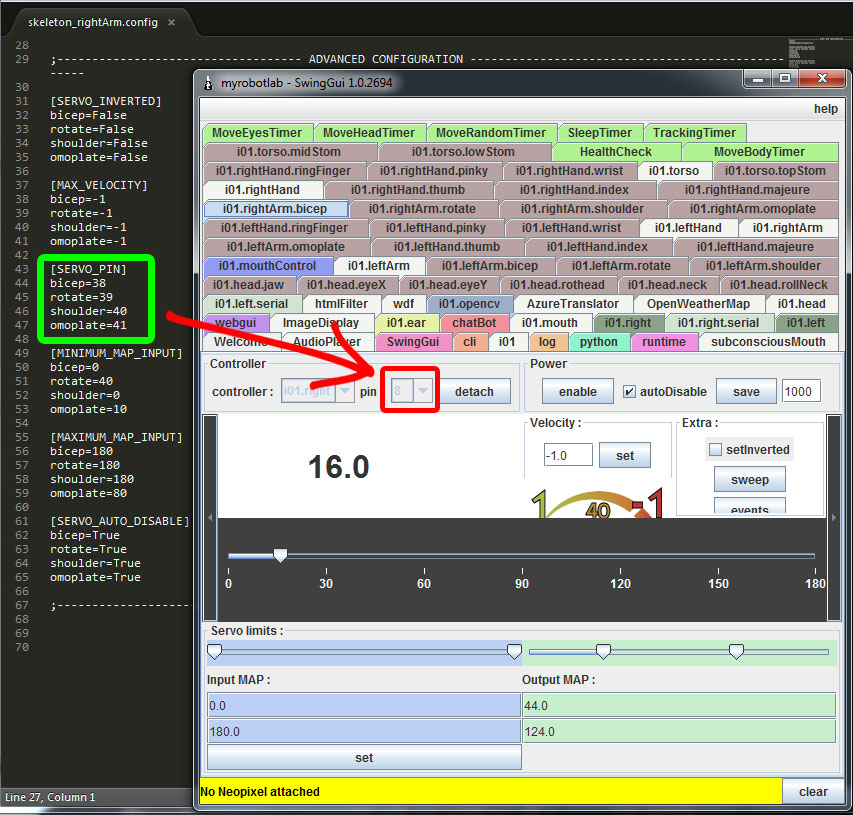The image size is (853, 815).
Task: Click the Input MAP minimum field 0.0
Action: point(364,705)
